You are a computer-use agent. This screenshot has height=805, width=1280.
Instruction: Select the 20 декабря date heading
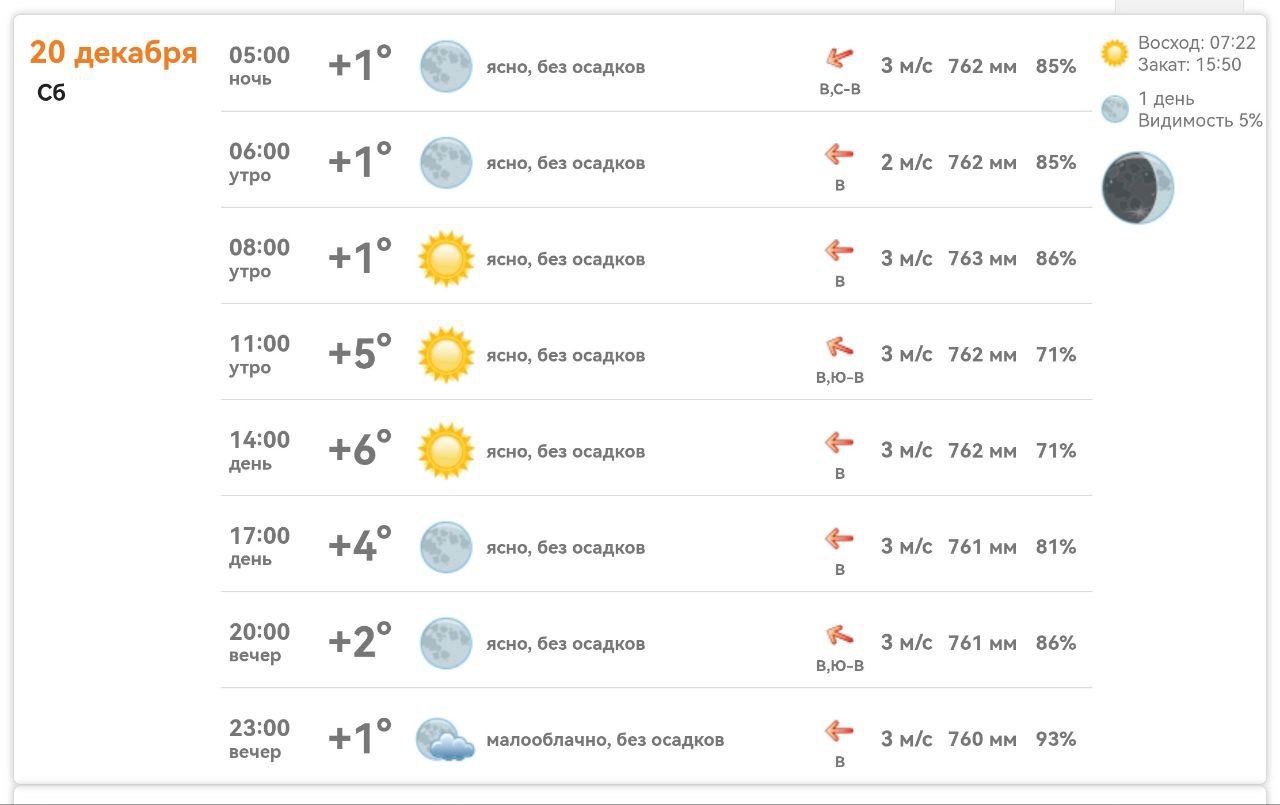pyautogui.click(x=113, y=52)
